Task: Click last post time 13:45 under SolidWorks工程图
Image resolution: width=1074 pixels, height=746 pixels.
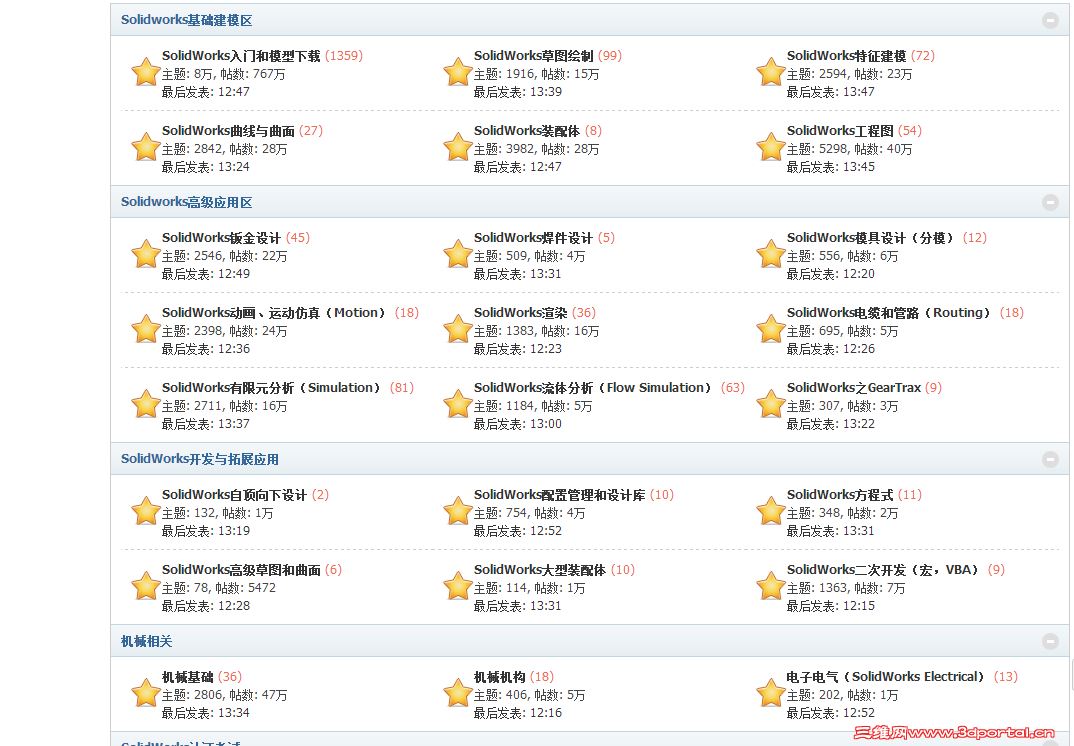Action: pyautogui.click(x=859, y=166)
